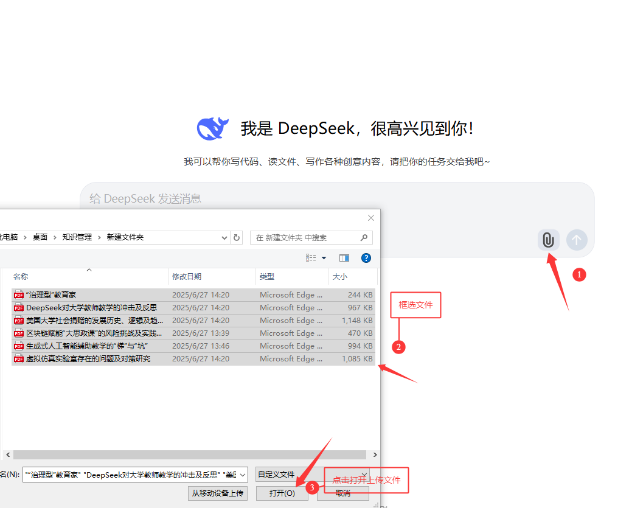Click the send message arrow button
The image size is (618, 508).
577,240
